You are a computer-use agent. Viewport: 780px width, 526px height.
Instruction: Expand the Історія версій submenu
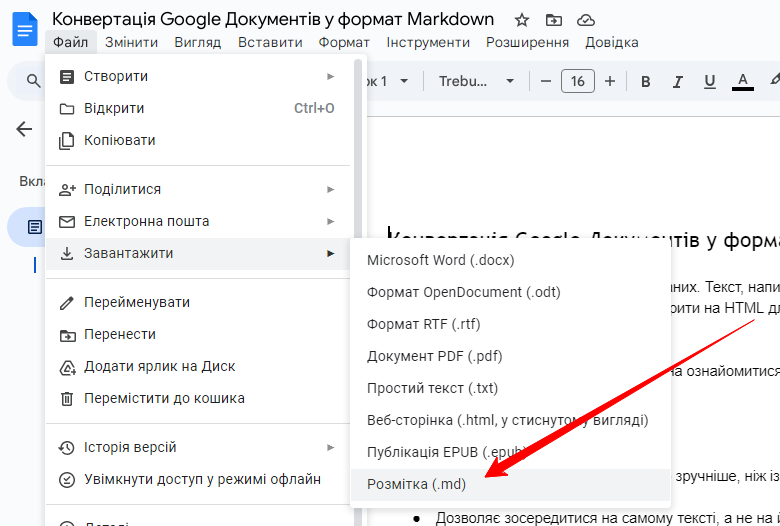[x=198, y=447]
